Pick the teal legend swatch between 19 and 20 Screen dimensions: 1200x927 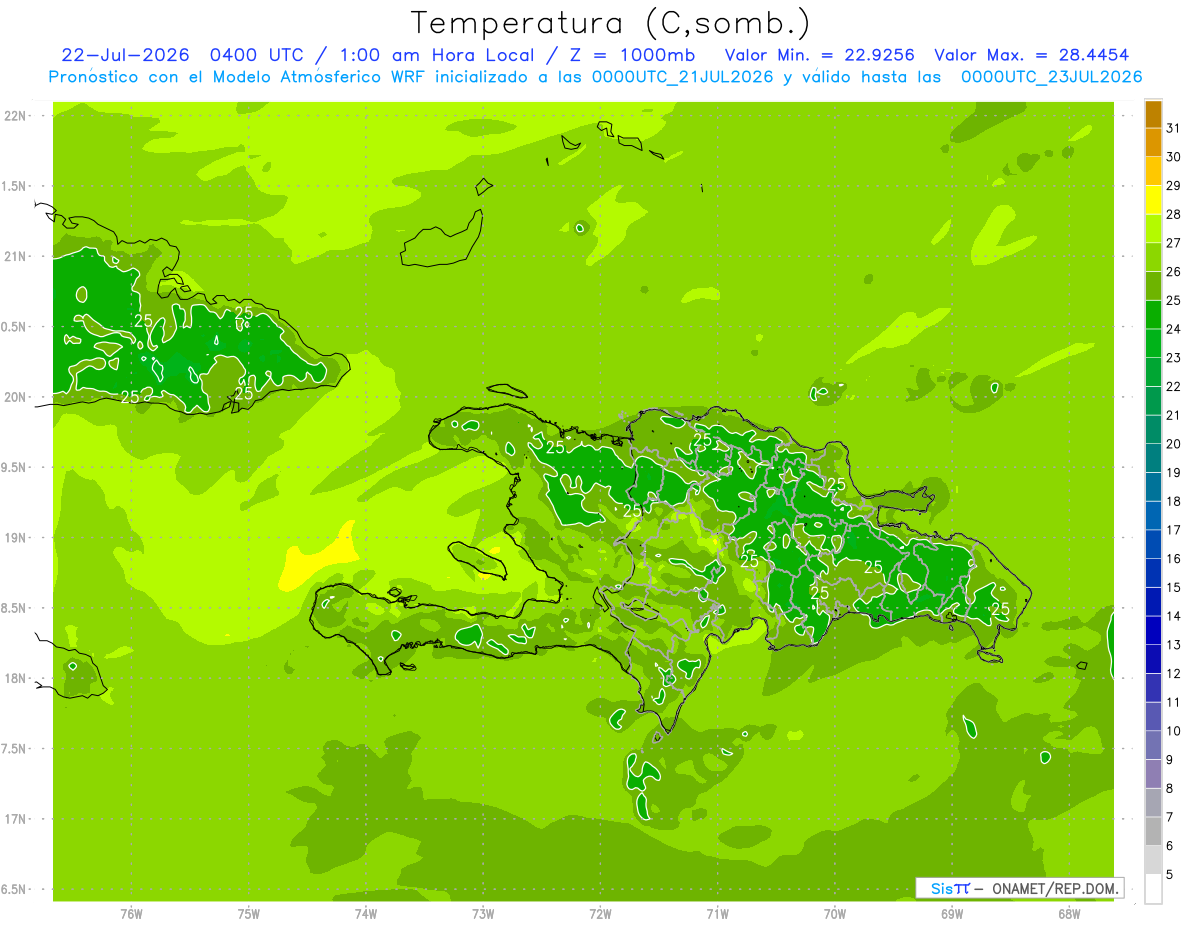tap(1153, 458)
